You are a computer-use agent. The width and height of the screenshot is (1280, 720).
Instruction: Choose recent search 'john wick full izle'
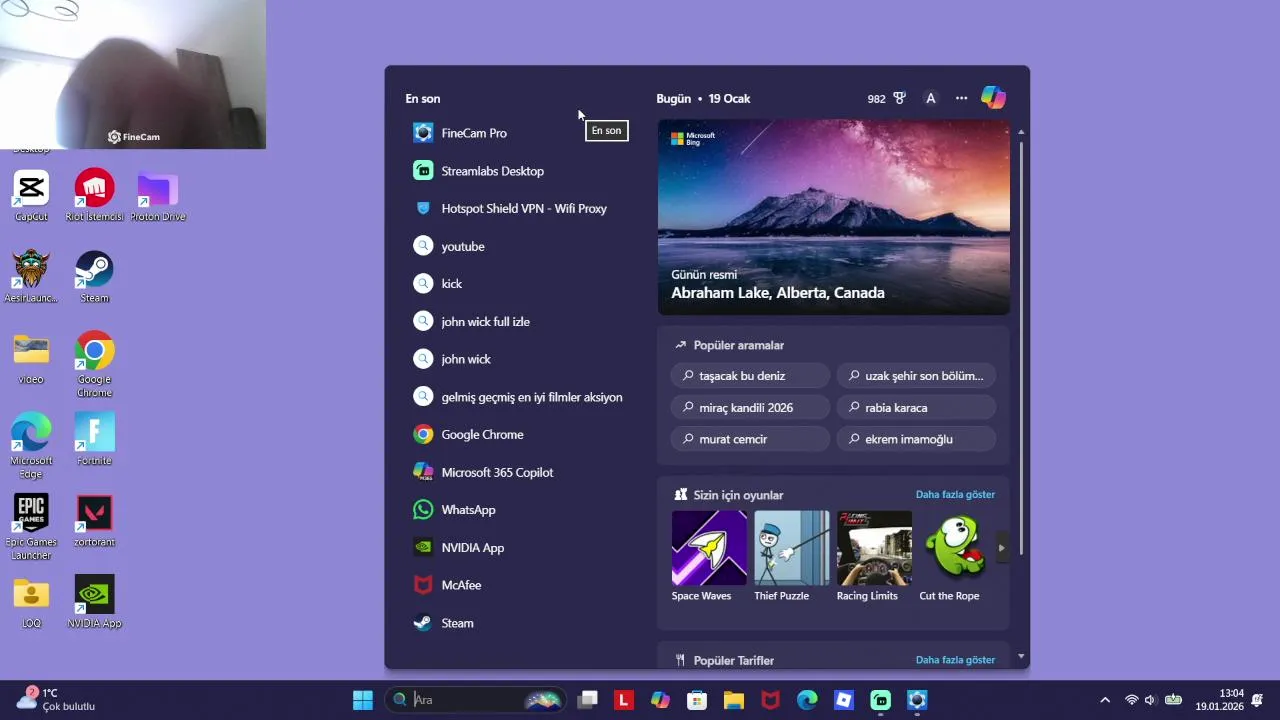tap(520, 322)
